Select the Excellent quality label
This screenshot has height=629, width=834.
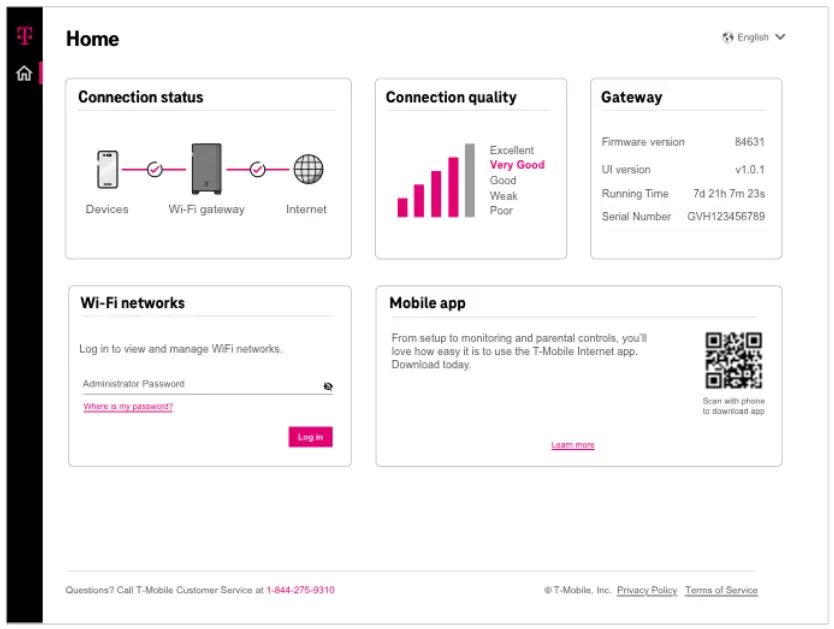point(512,150)
